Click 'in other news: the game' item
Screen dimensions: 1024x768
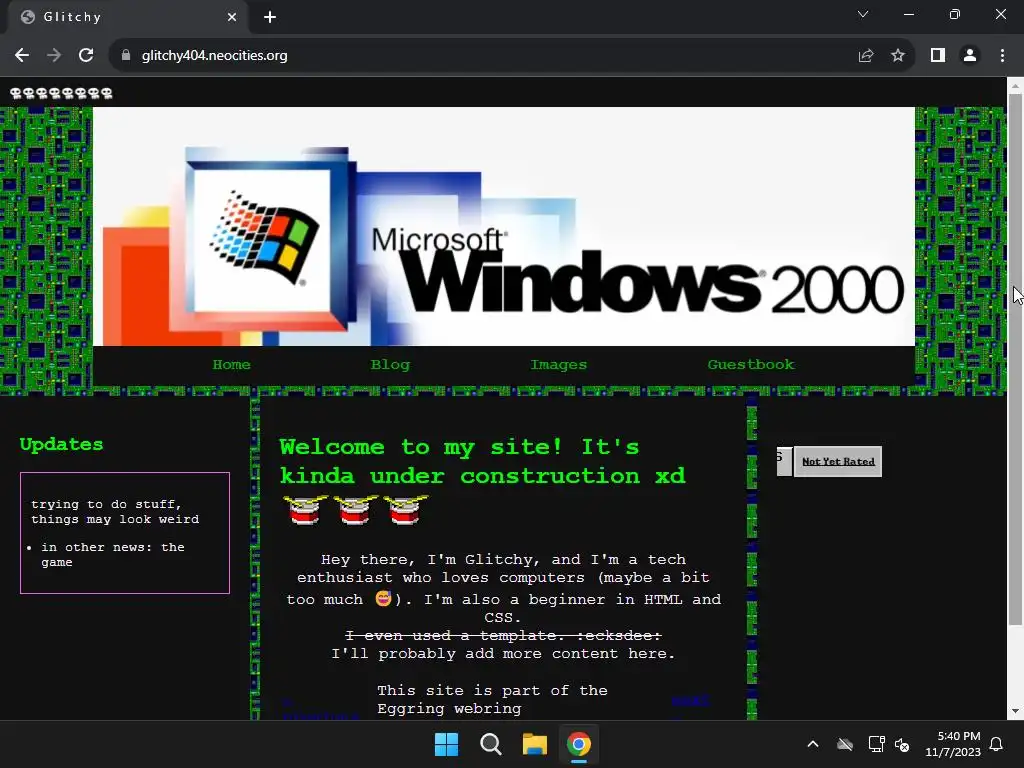pos(112,554)
